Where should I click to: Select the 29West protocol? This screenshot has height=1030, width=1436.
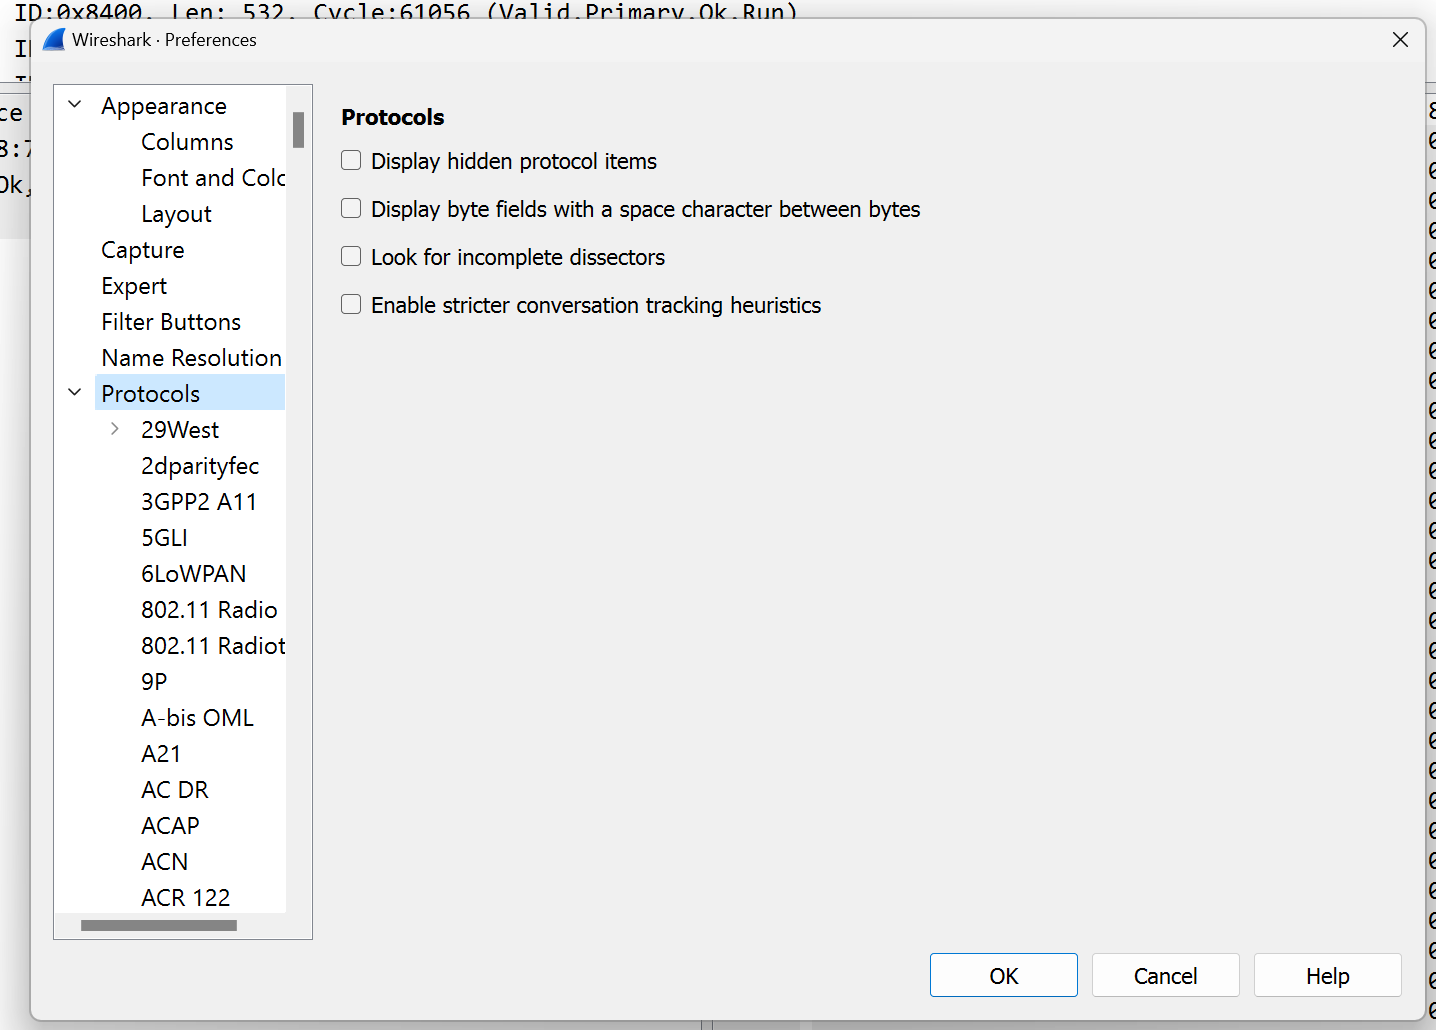pyautogui.click(x=180, y=430)
